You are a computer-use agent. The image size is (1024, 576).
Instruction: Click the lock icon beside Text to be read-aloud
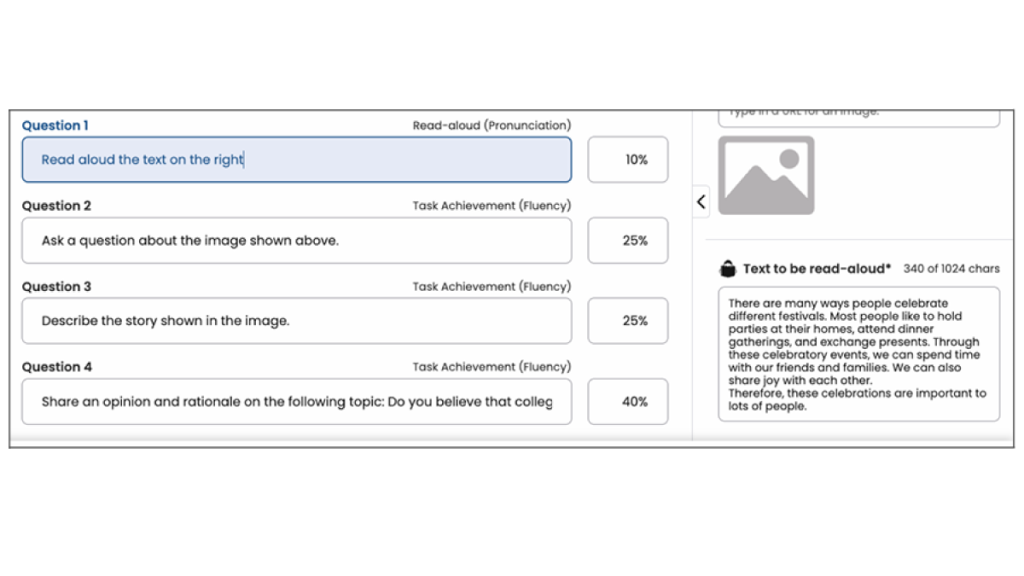tap(728, 269)
